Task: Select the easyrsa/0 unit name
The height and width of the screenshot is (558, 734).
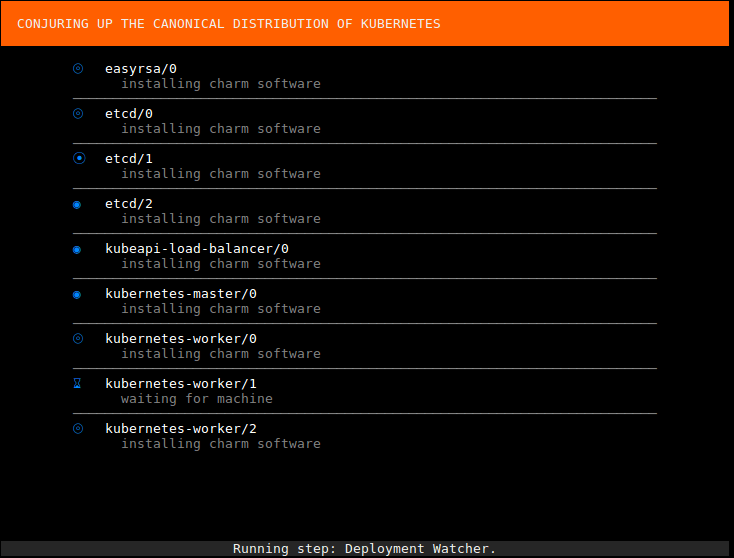Action: tap(141, 69)
